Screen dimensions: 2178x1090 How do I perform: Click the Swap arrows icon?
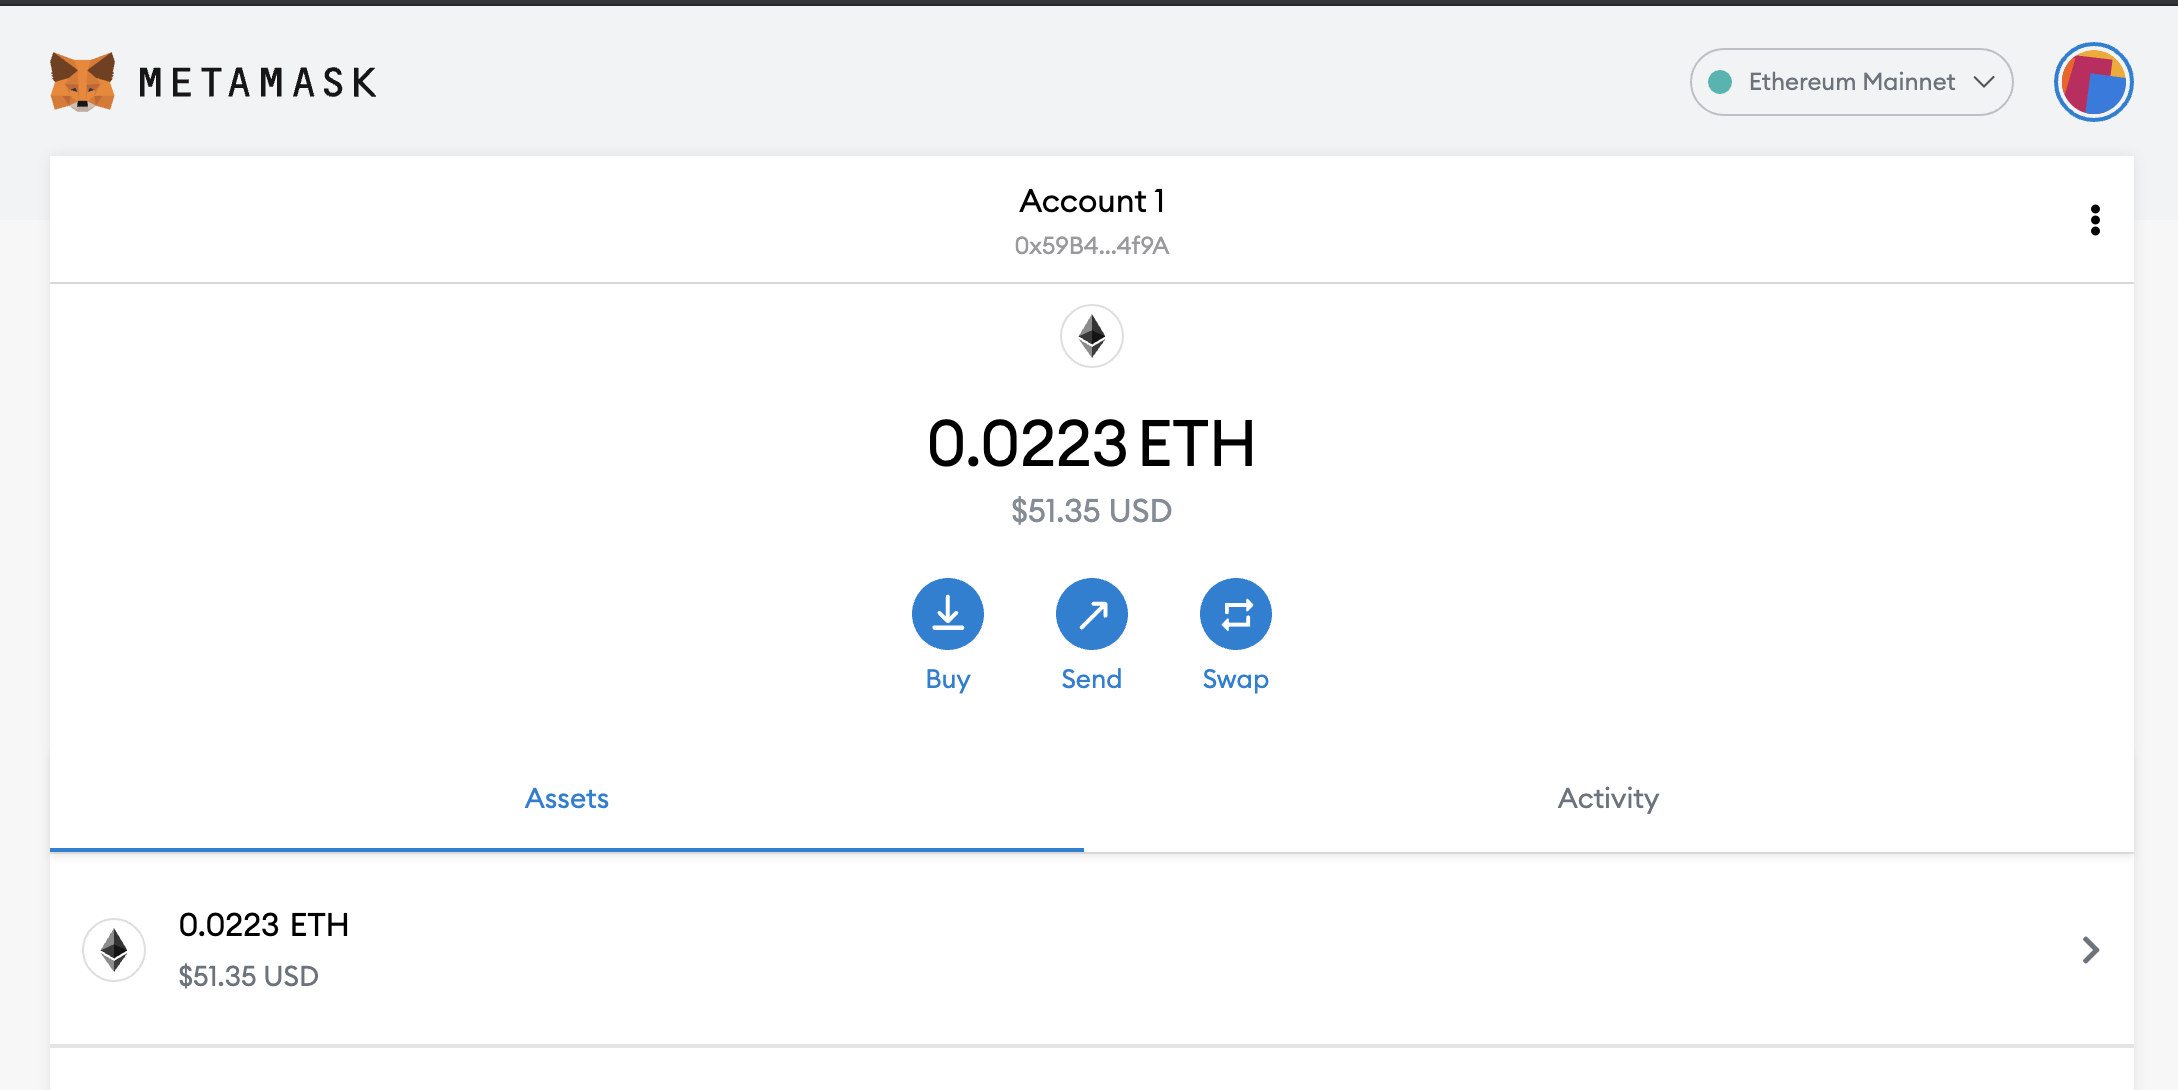(x=1235, y=614)
